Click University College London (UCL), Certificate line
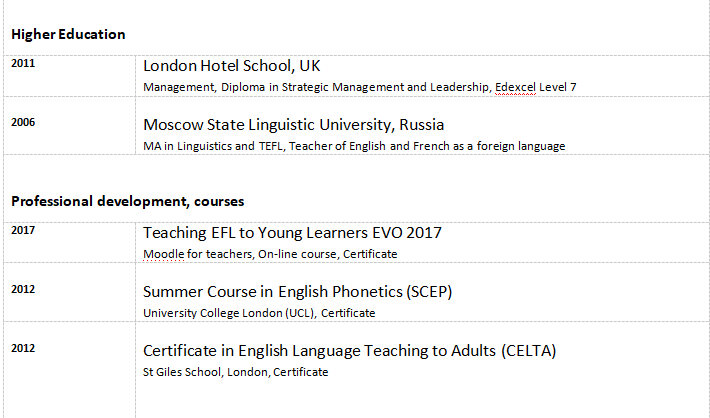This screenshot has height=418, width=710. (259, 313)
